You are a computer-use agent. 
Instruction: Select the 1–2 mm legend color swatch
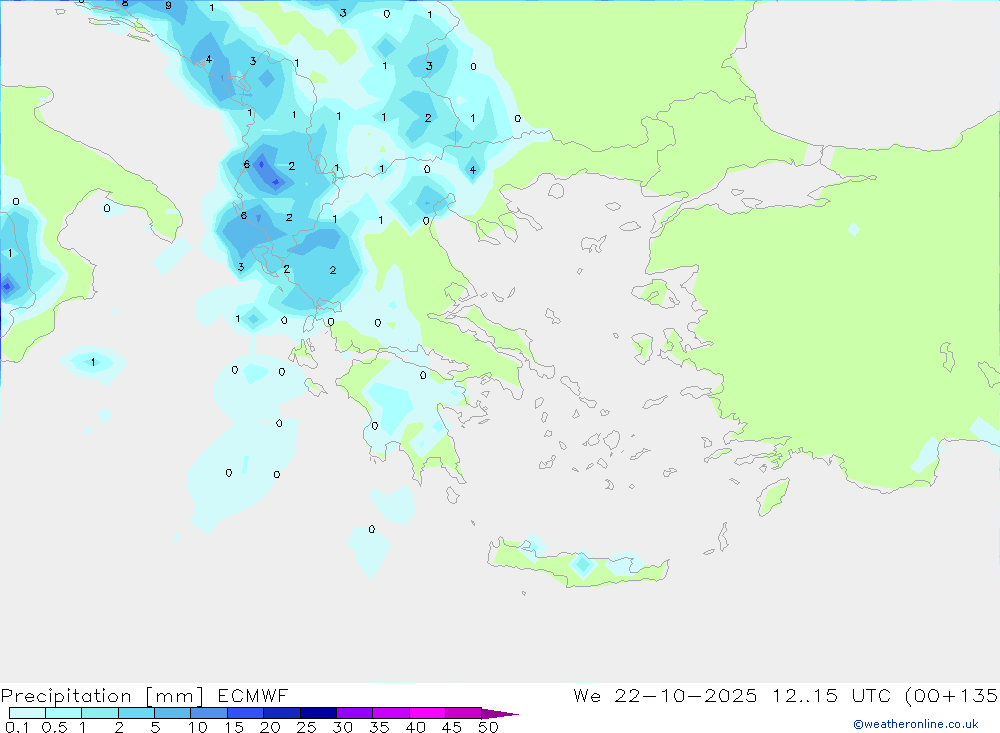click(100, 713)
